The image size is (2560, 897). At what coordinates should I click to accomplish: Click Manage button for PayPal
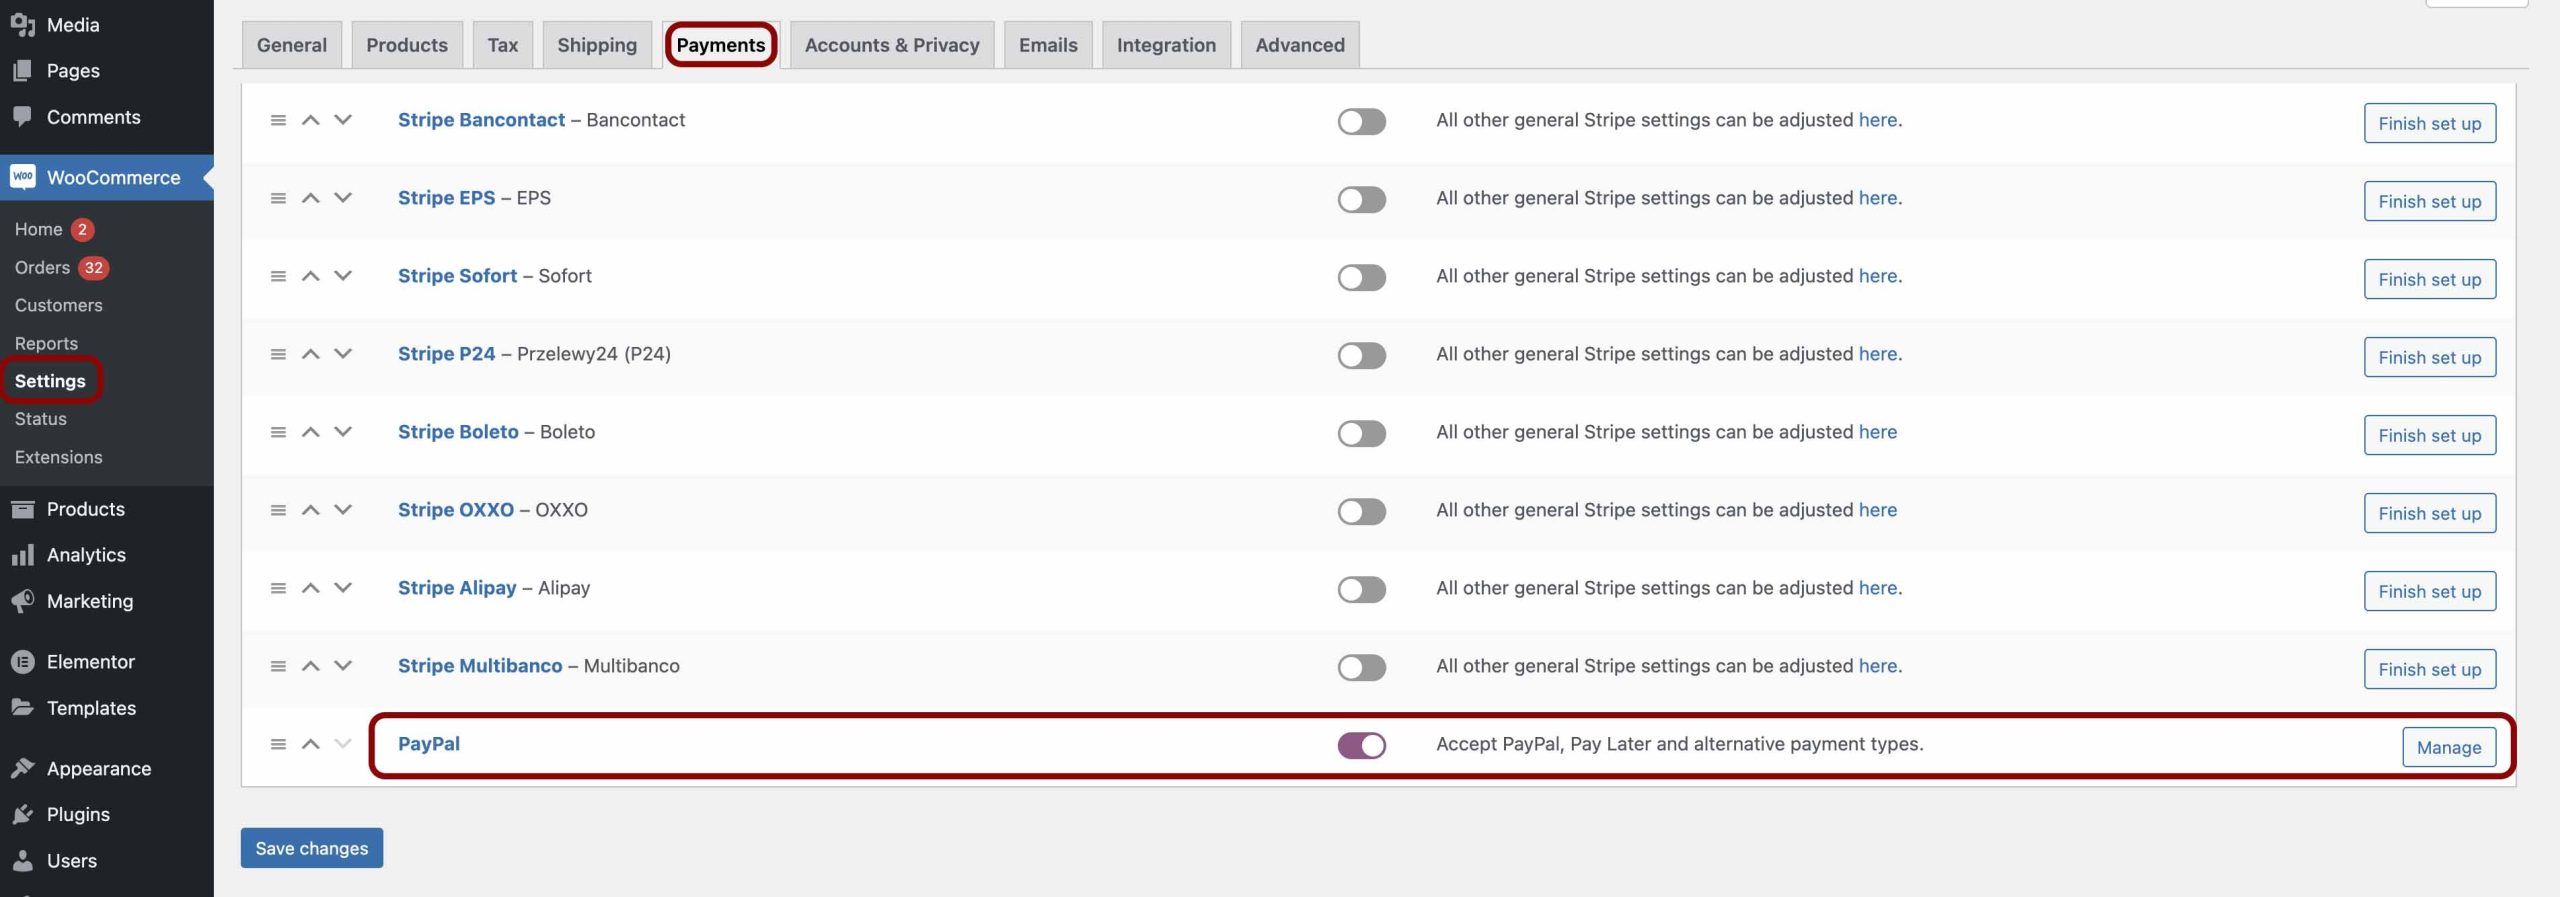[x=2449, y=747]
